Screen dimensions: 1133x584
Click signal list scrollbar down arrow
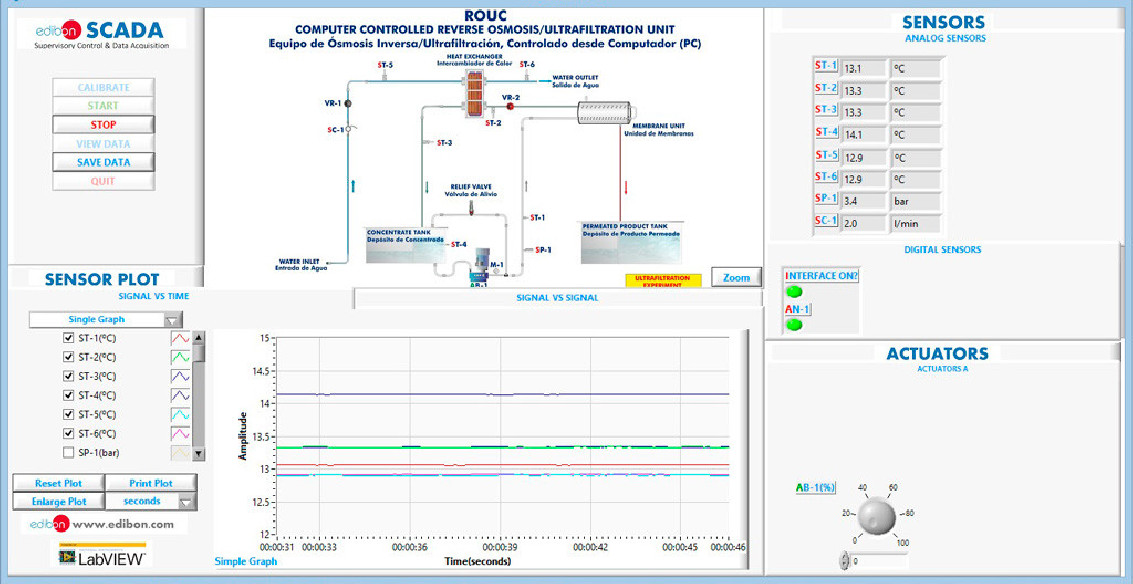[198, 454]
